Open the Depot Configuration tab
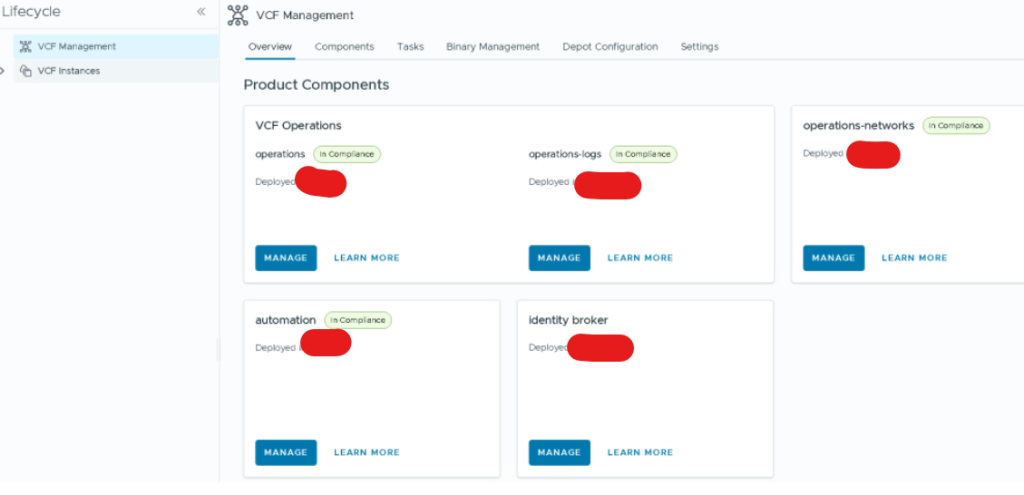This screenshot has width=1024, height=495. click(x=610, y=47)
